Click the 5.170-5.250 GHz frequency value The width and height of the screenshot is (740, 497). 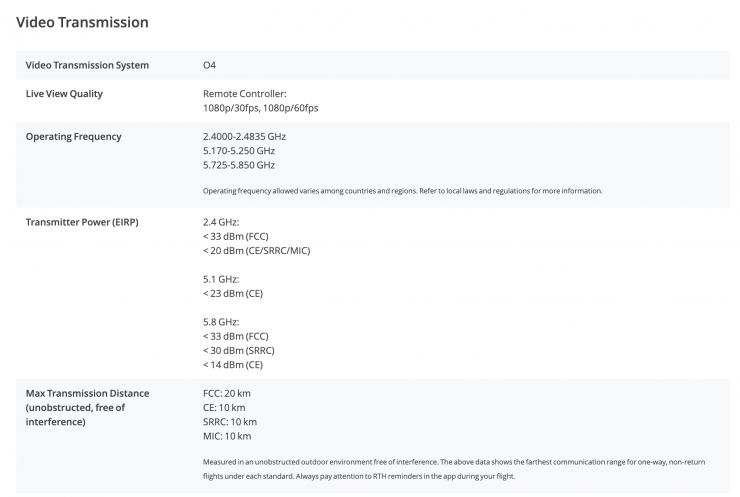point(238,150)
